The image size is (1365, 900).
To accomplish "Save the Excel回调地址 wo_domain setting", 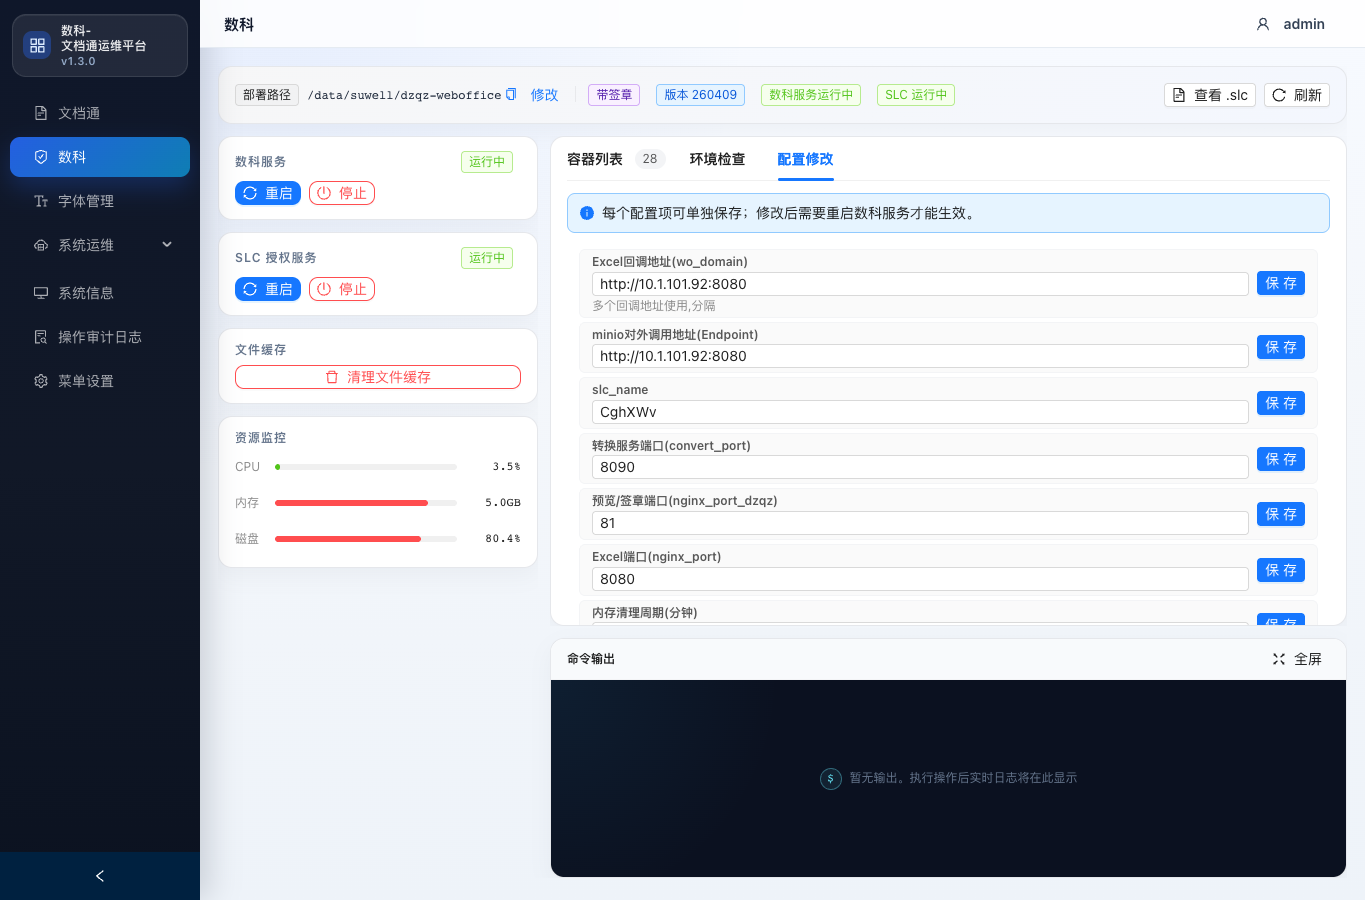I will 1281,283.
